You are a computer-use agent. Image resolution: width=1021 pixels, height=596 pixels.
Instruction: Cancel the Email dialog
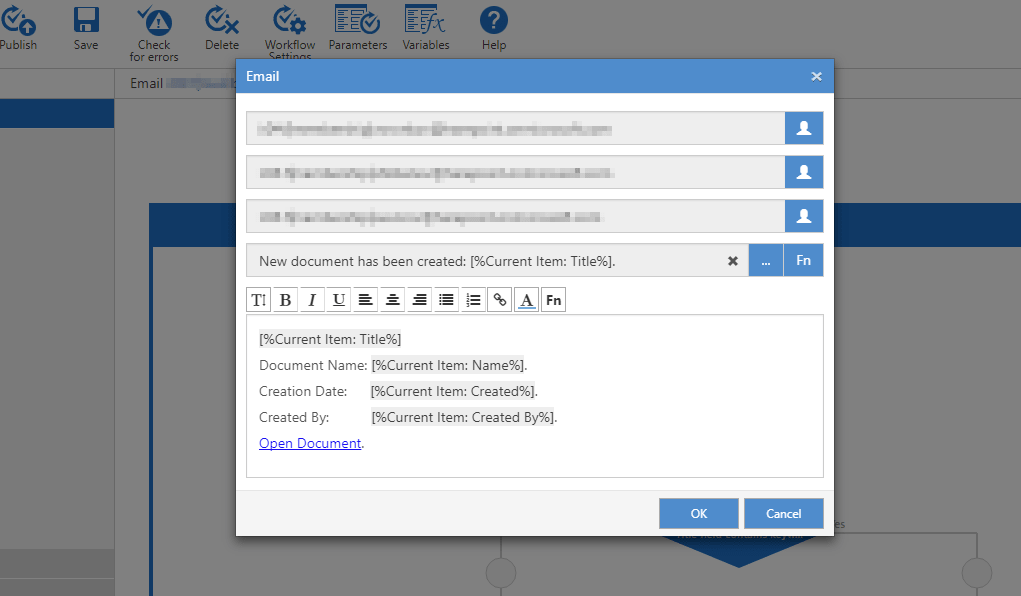coord(783,513)
